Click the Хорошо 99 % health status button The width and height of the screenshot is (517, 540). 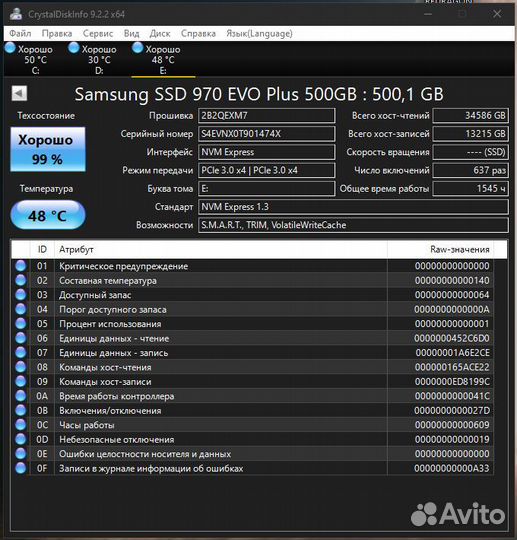coord(48,149)
